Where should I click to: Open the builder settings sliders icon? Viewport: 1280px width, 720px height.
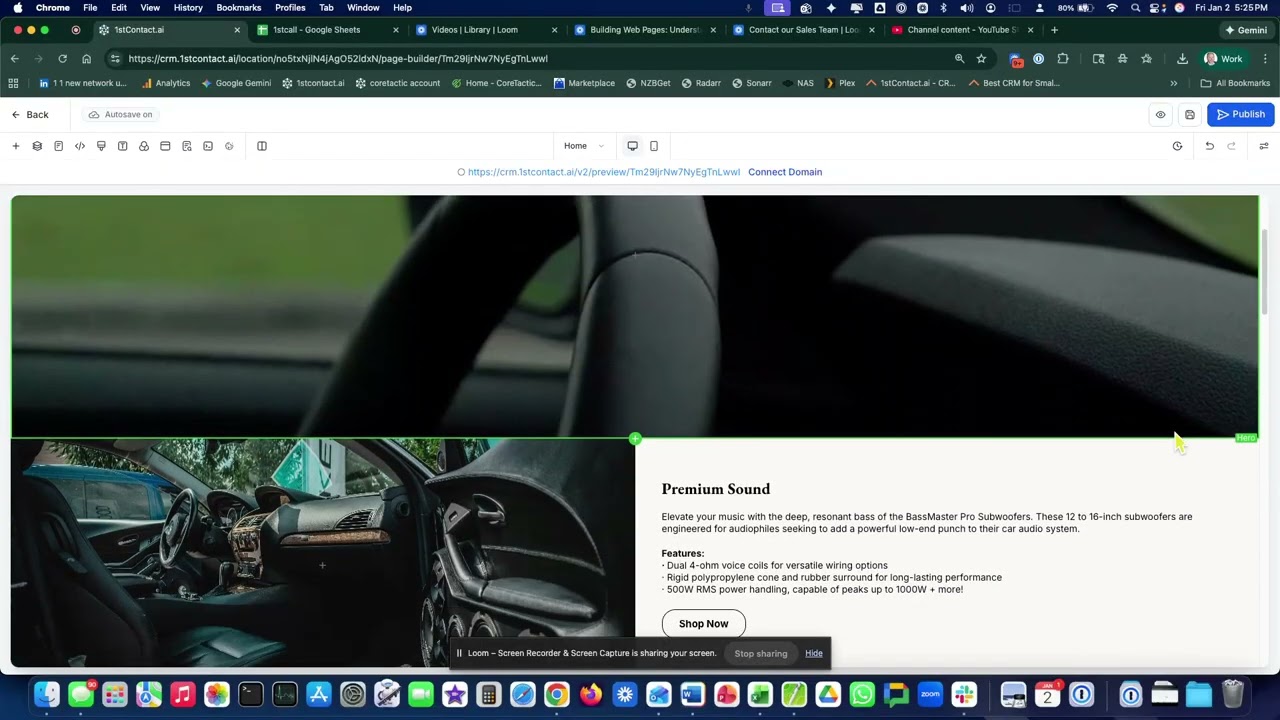click(1263, 146)
